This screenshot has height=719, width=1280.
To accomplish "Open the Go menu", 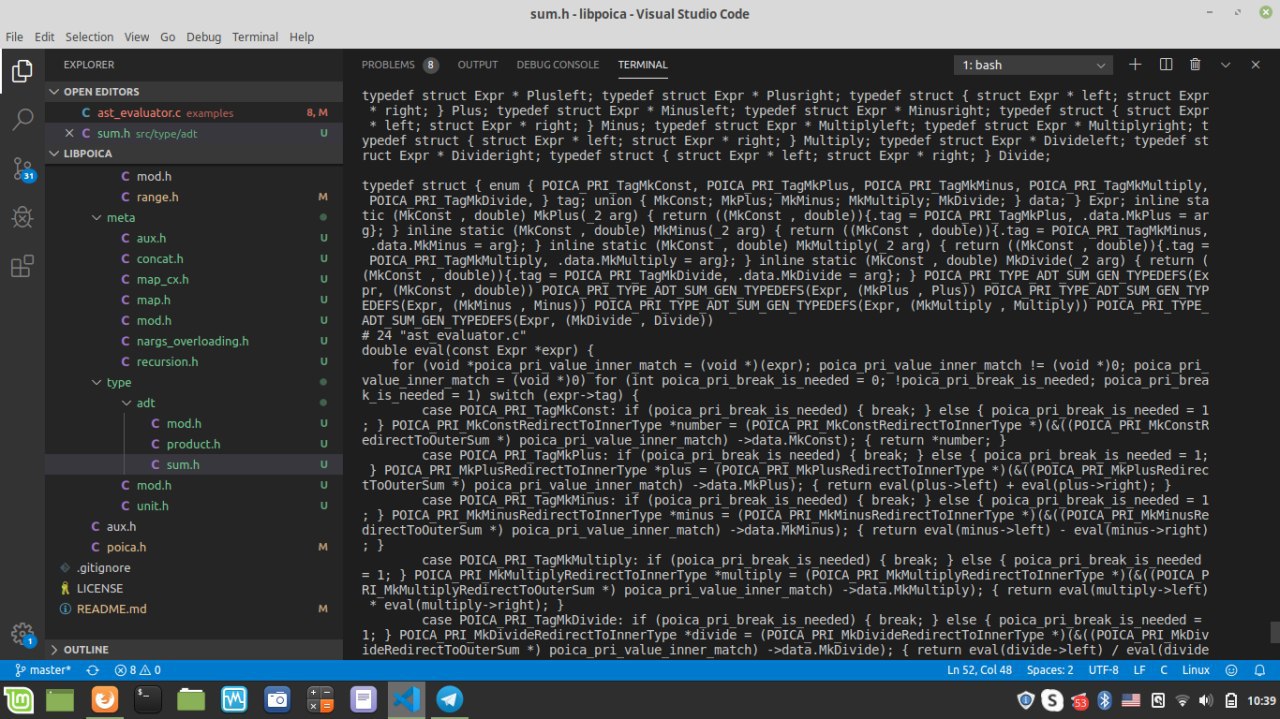I will [x=168, y=37].
